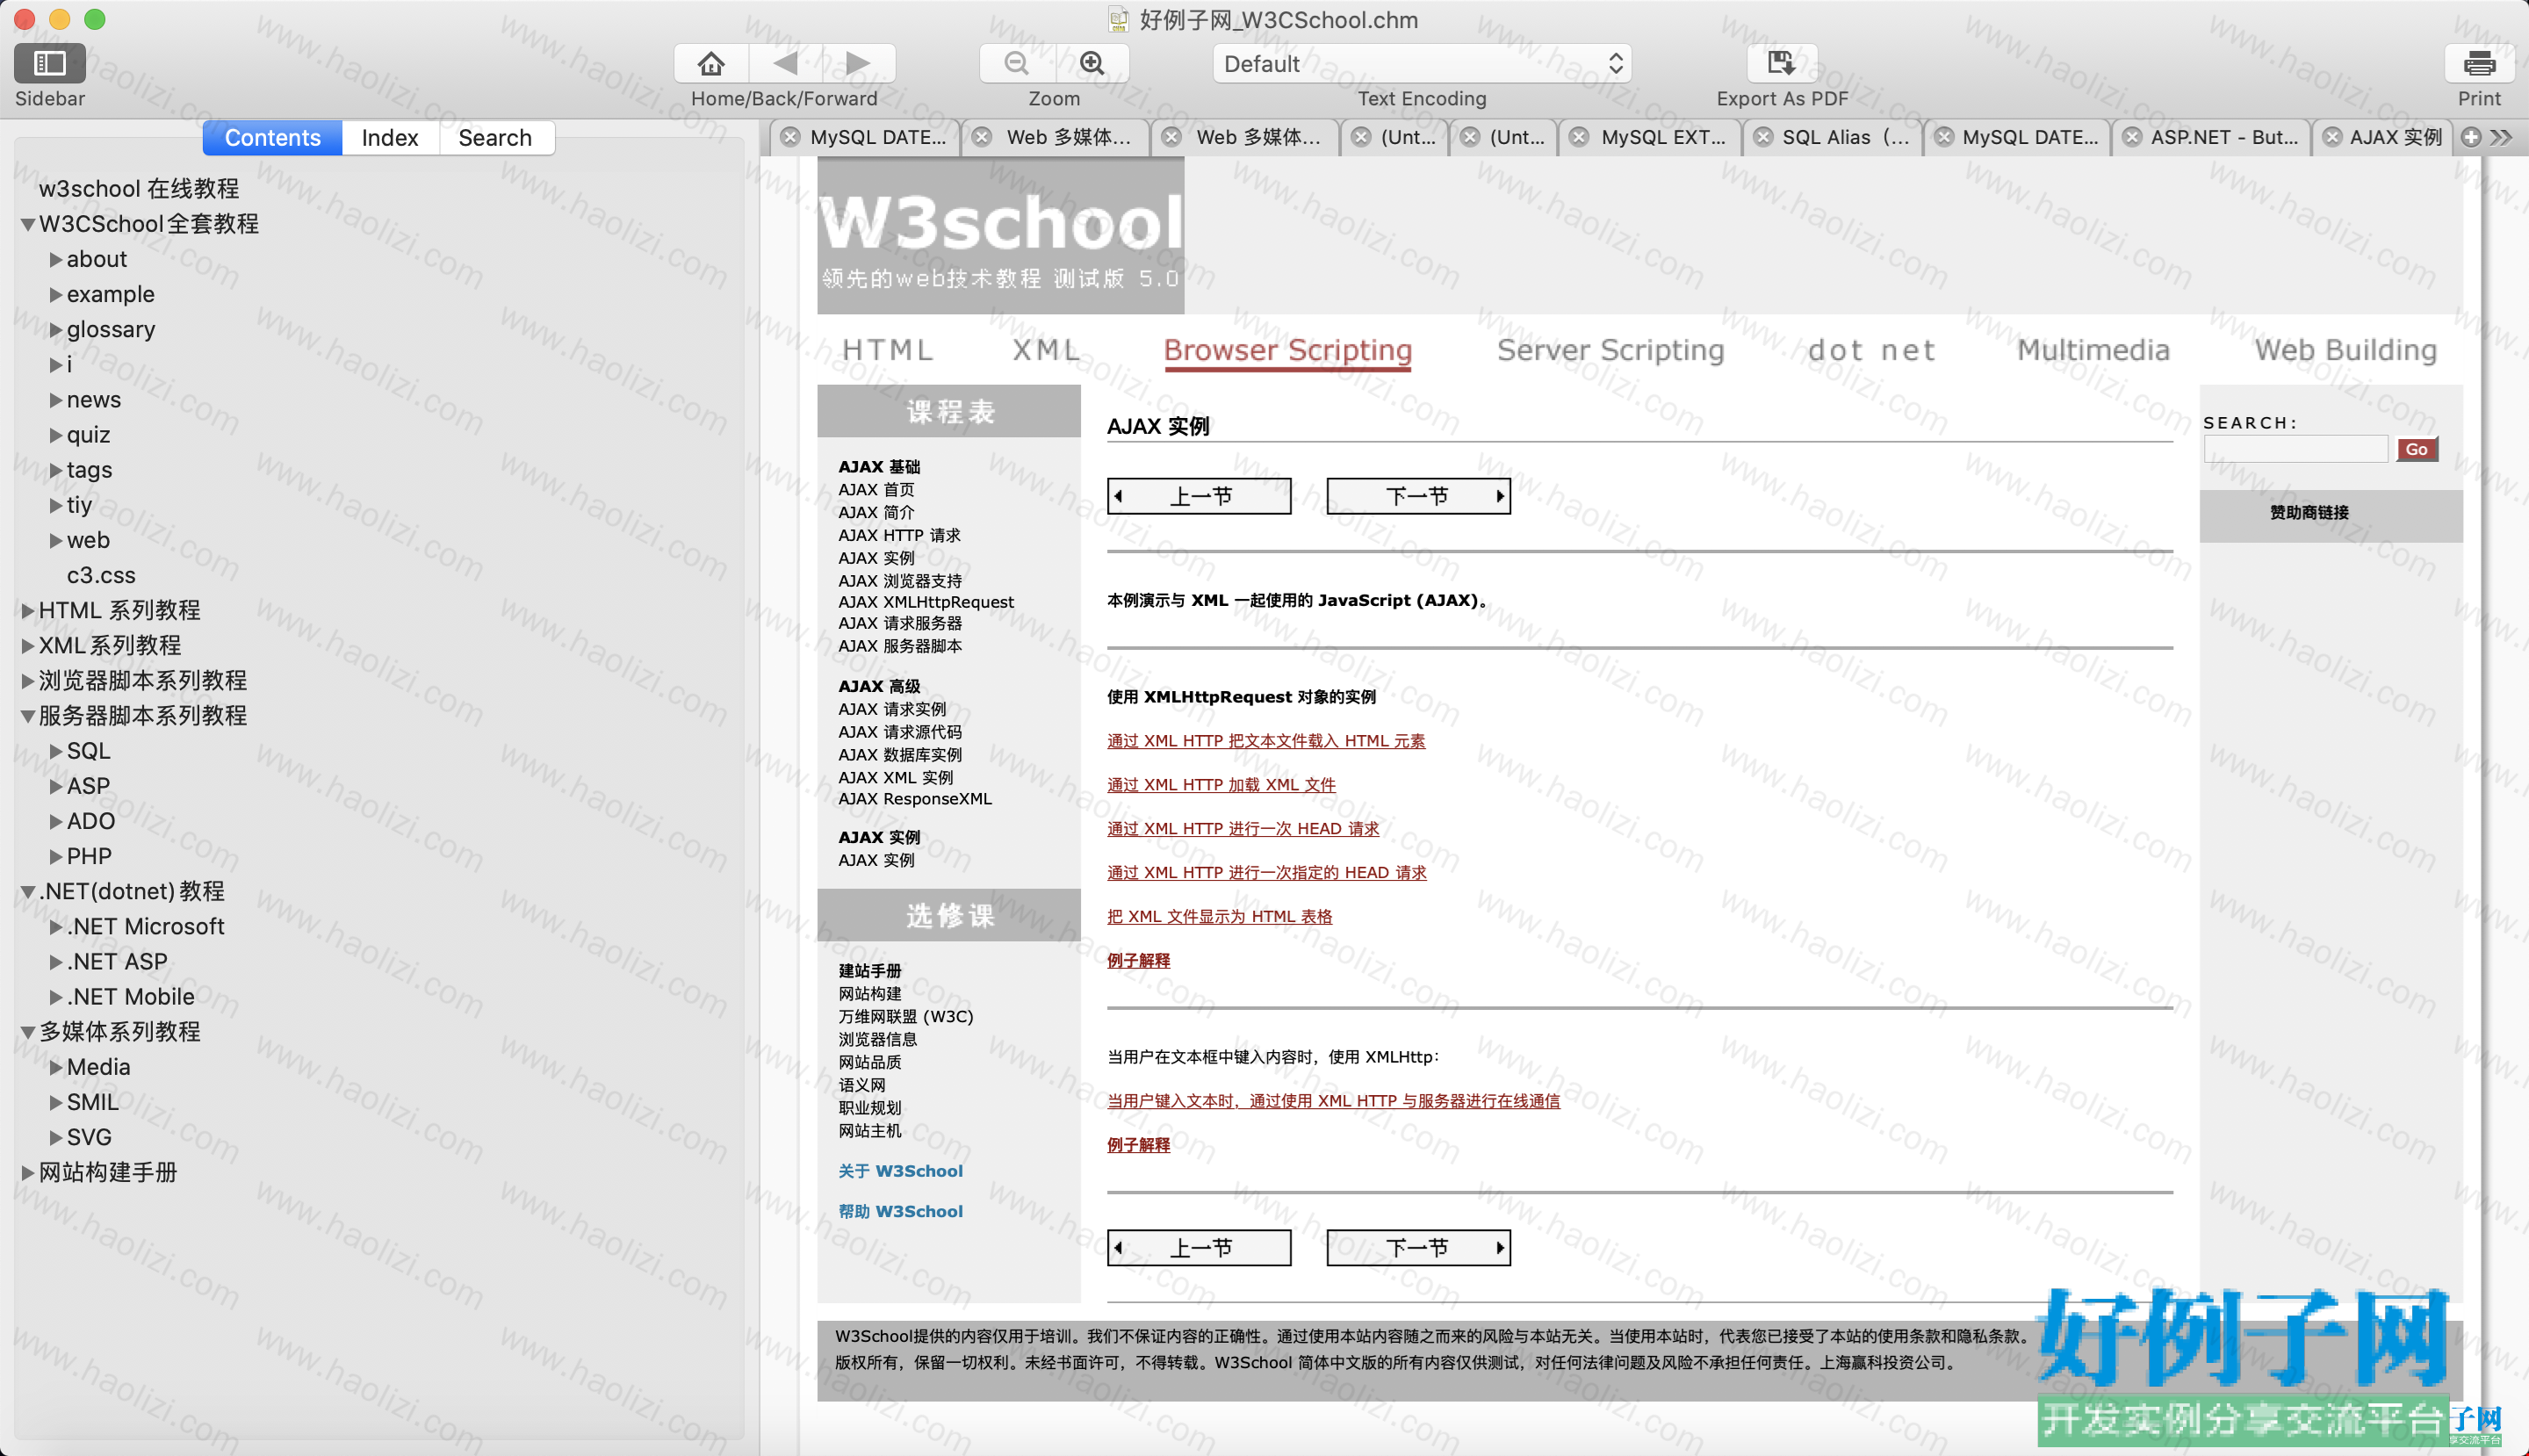2529x1456 pixels.
Task: Toggle the Sidebar button in the toolbar
Action: (x=49, y=63)
